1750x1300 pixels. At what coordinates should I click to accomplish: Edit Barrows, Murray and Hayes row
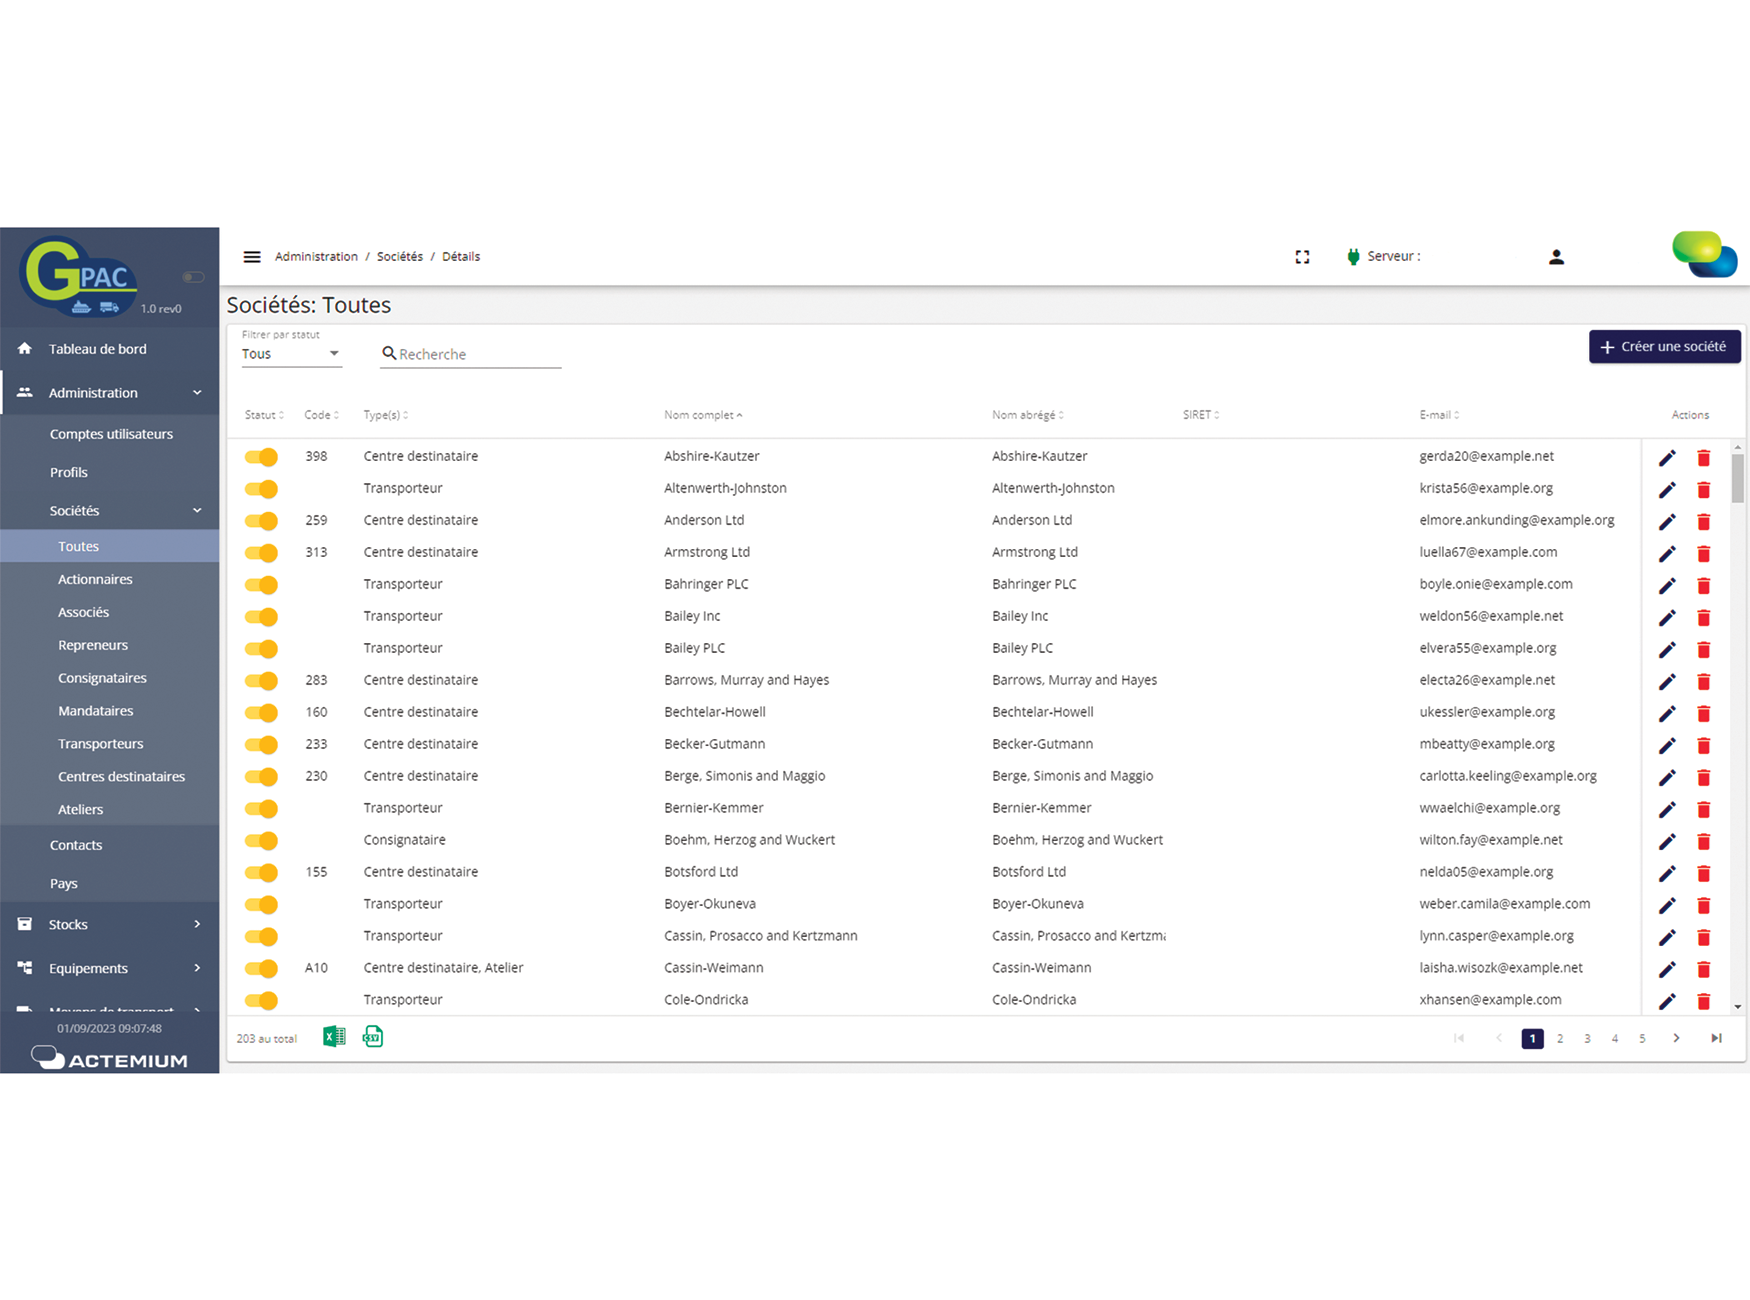(1667, 682)
